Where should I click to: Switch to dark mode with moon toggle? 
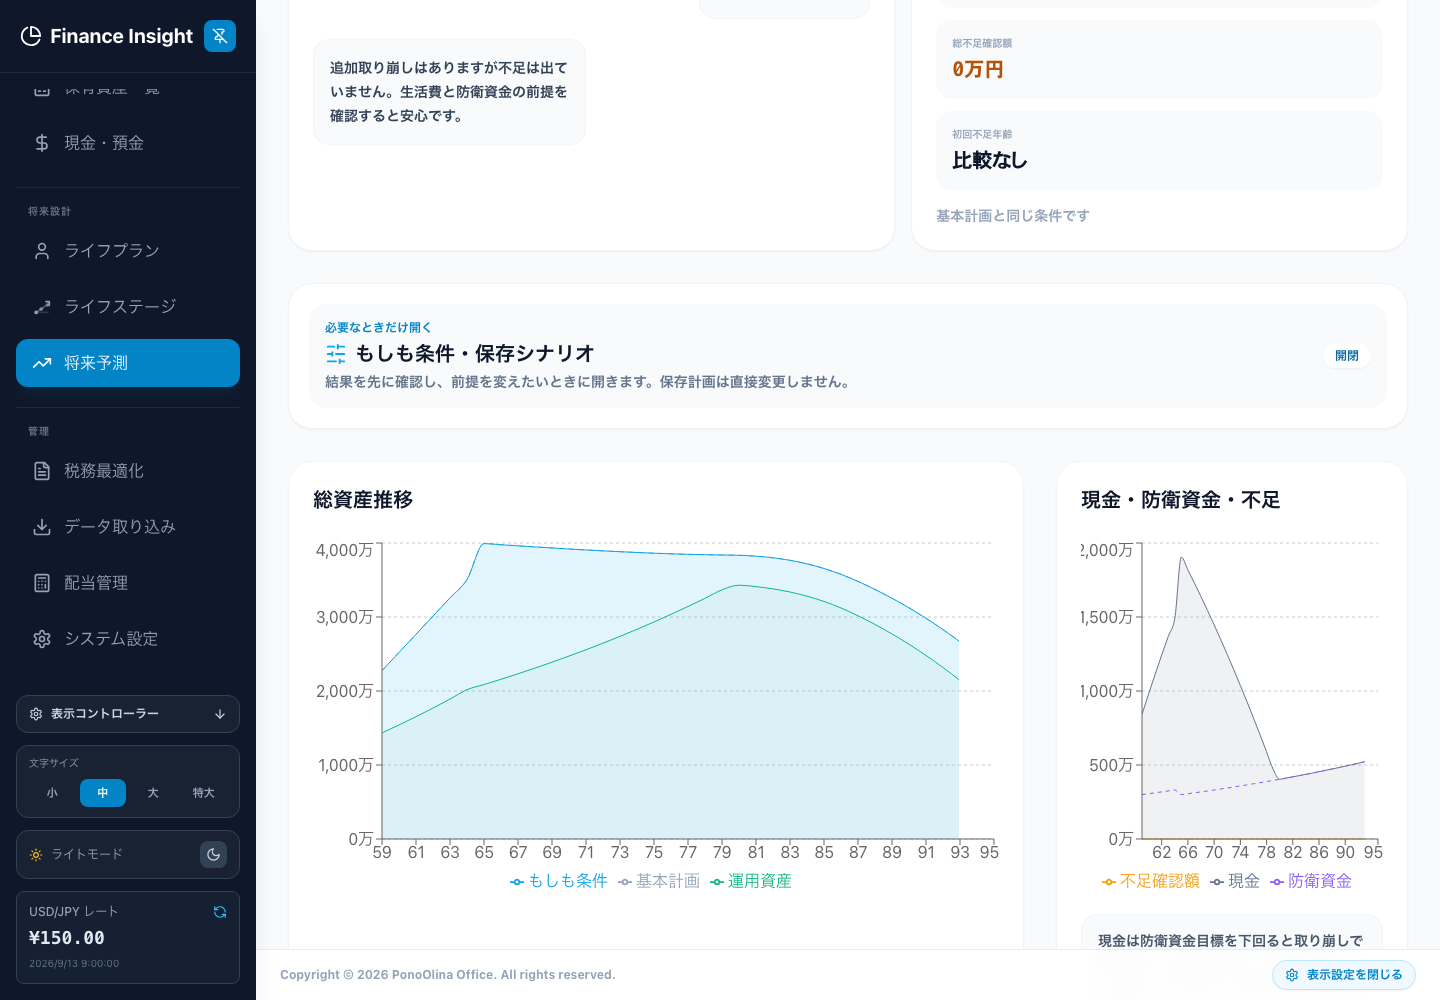(x=213, y=855)
